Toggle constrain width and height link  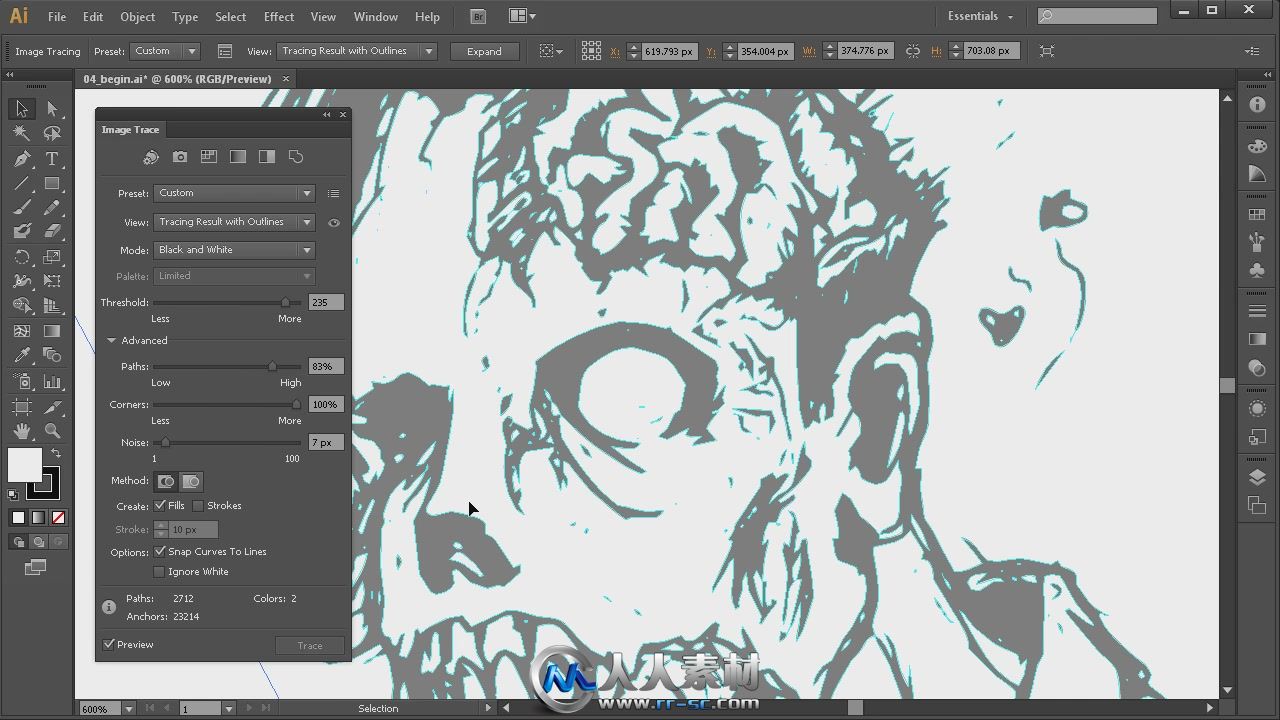(912, 51)
